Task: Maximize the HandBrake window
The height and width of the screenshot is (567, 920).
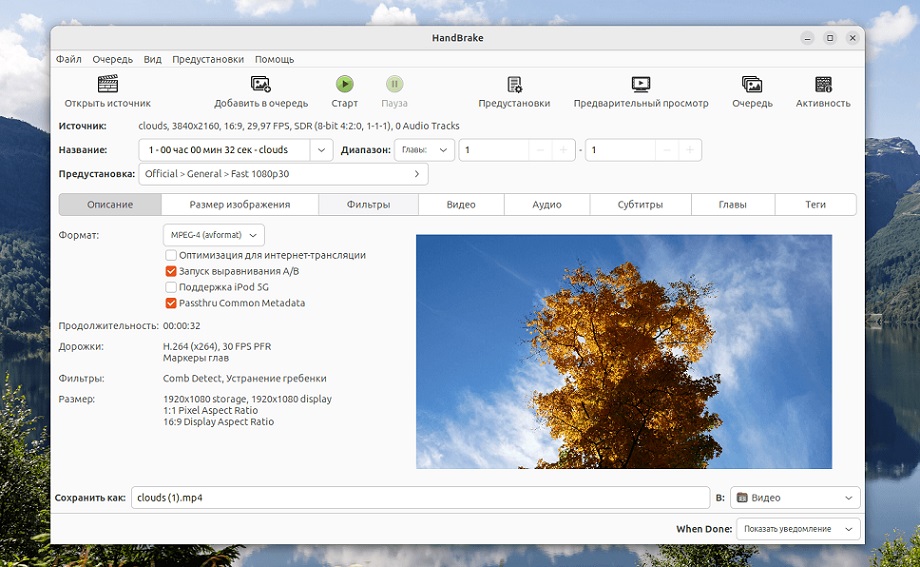Action: 830,38
